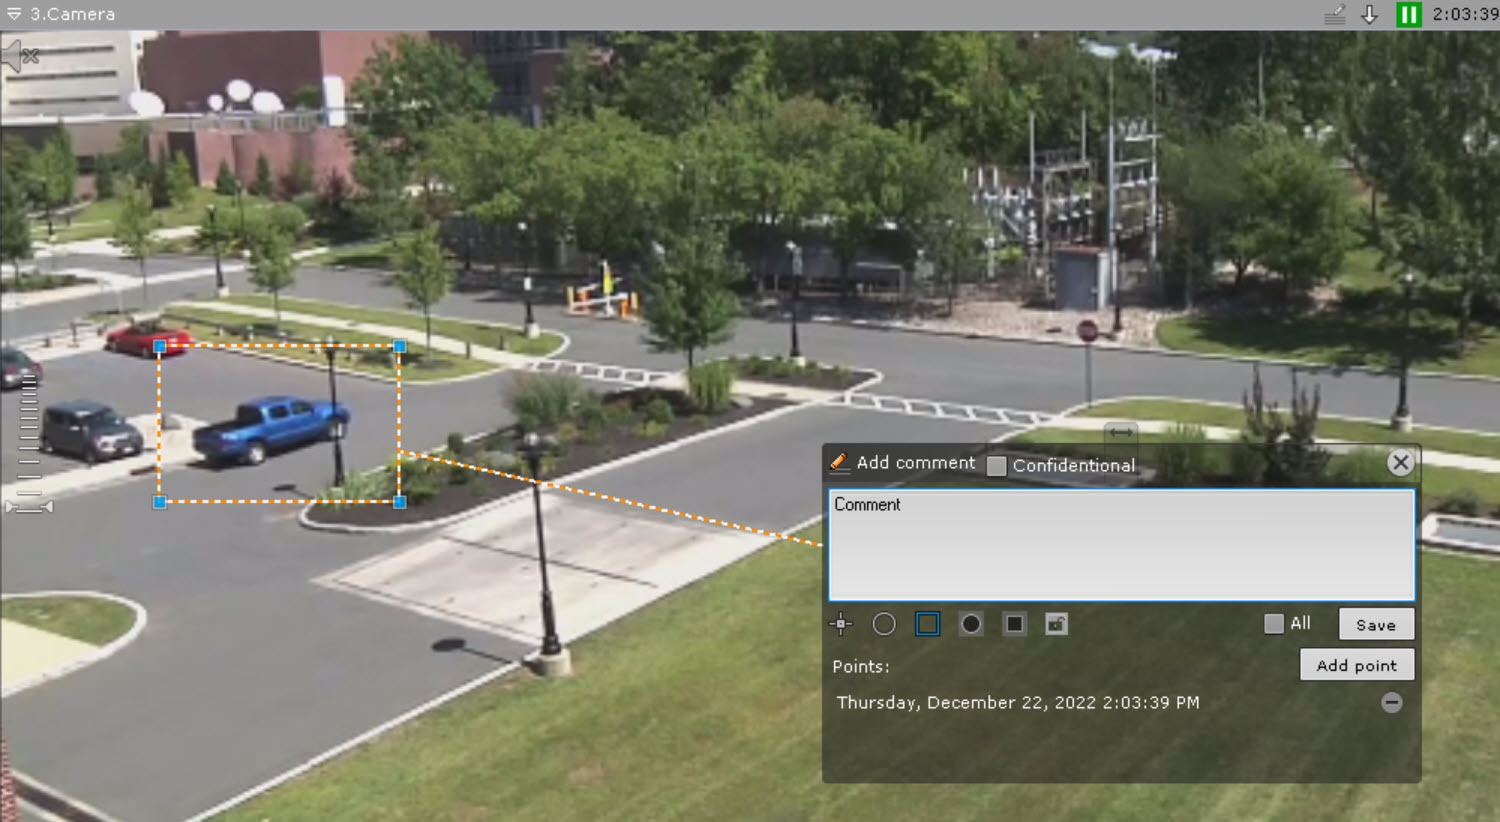This screenshot has width=1500, height=822.
Task: Unmute the camera audio speaker icon
Action: tap(18, 56)
